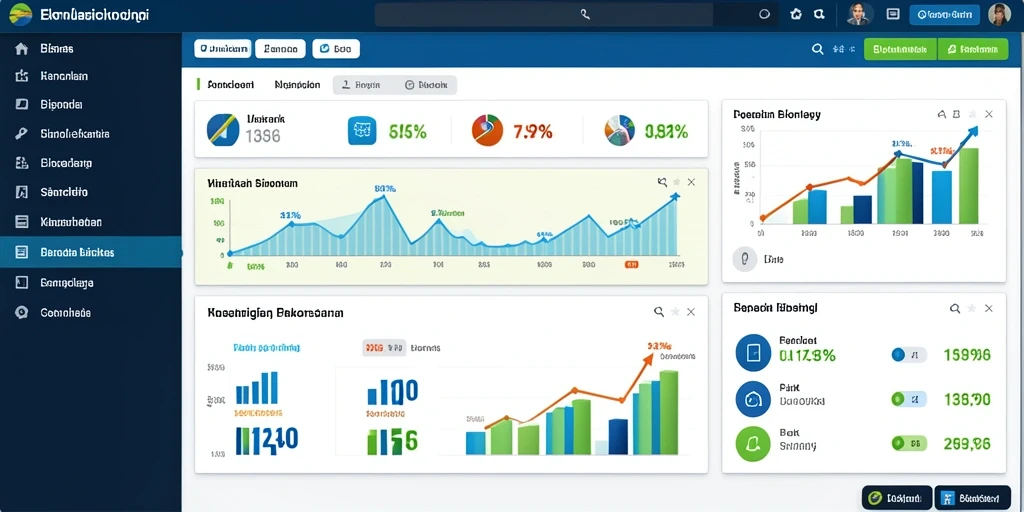The image size is (1024, 512).
Task: Click the orange marker on the line chart axis
Action: pyautogui.click(x=631, y=265)
